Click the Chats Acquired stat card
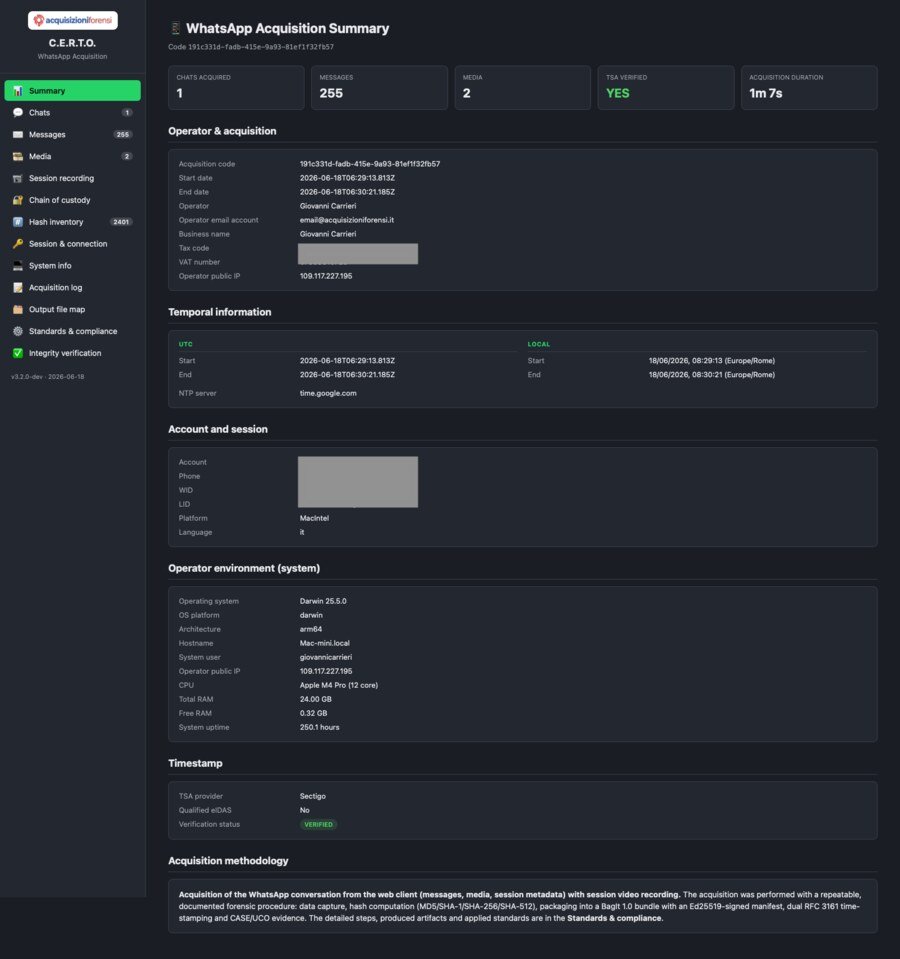The width and height of the screenshot is (900, 959). 236,87
